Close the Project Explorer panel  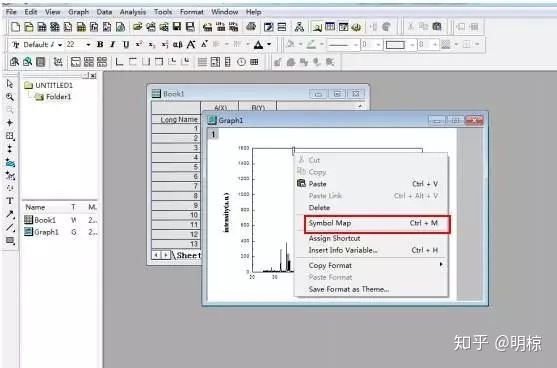tap(93, 76)
